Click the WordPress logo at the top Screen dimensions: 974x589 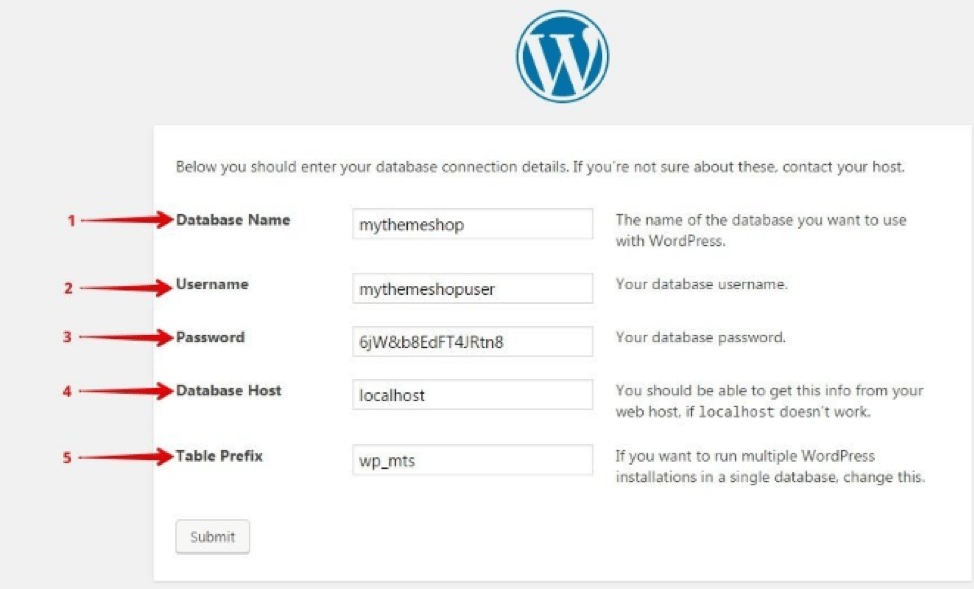pos(562,57)
